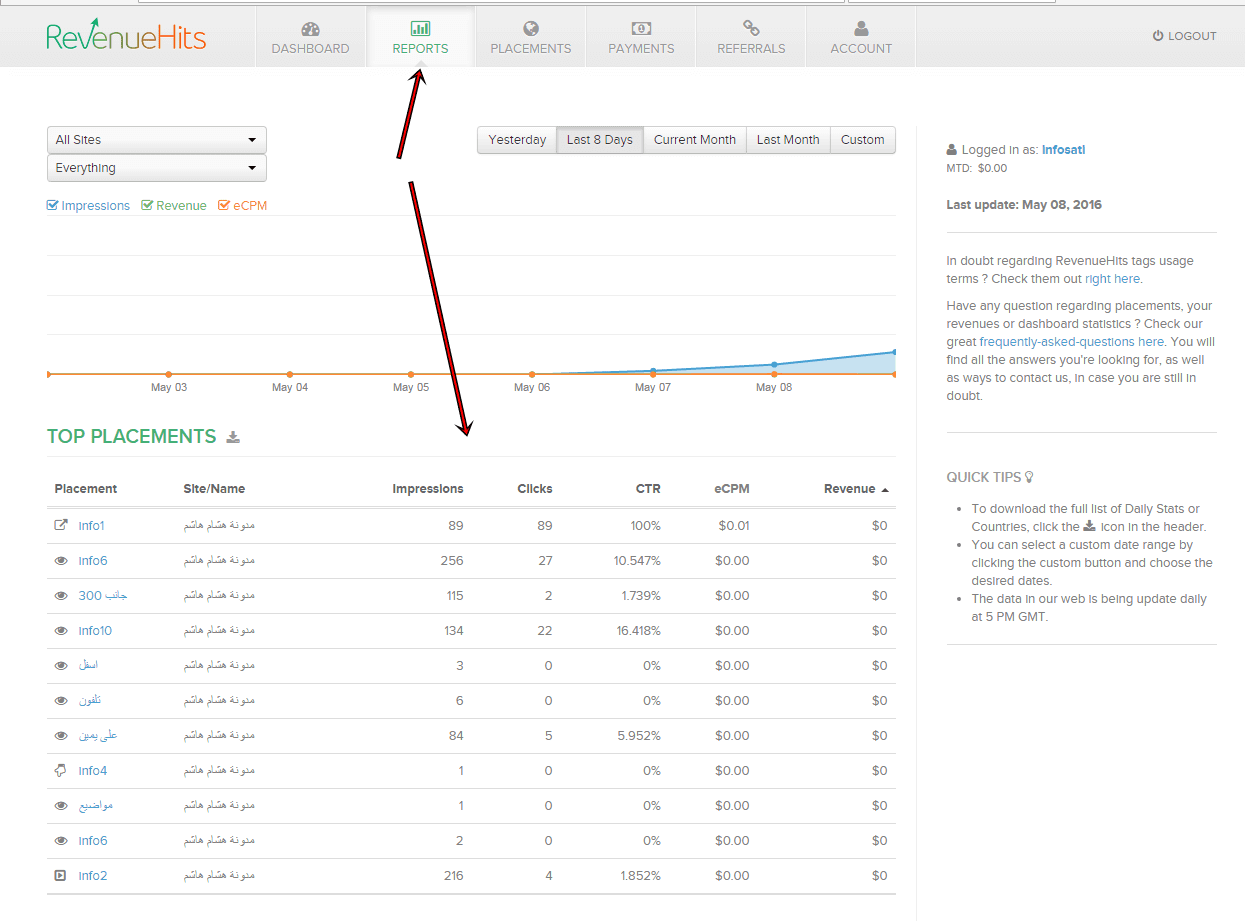Log out using the Logout button
Viewport: 1245px width, 921px height.
click(x=1184, y=36)
